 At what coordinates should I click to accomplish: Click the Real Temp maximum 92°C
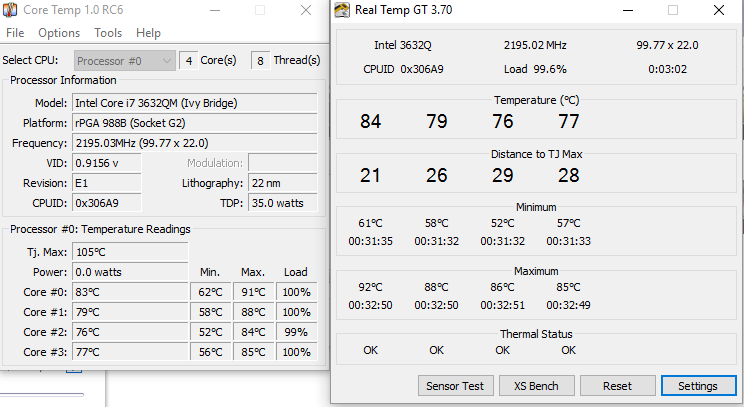[370, 287]
